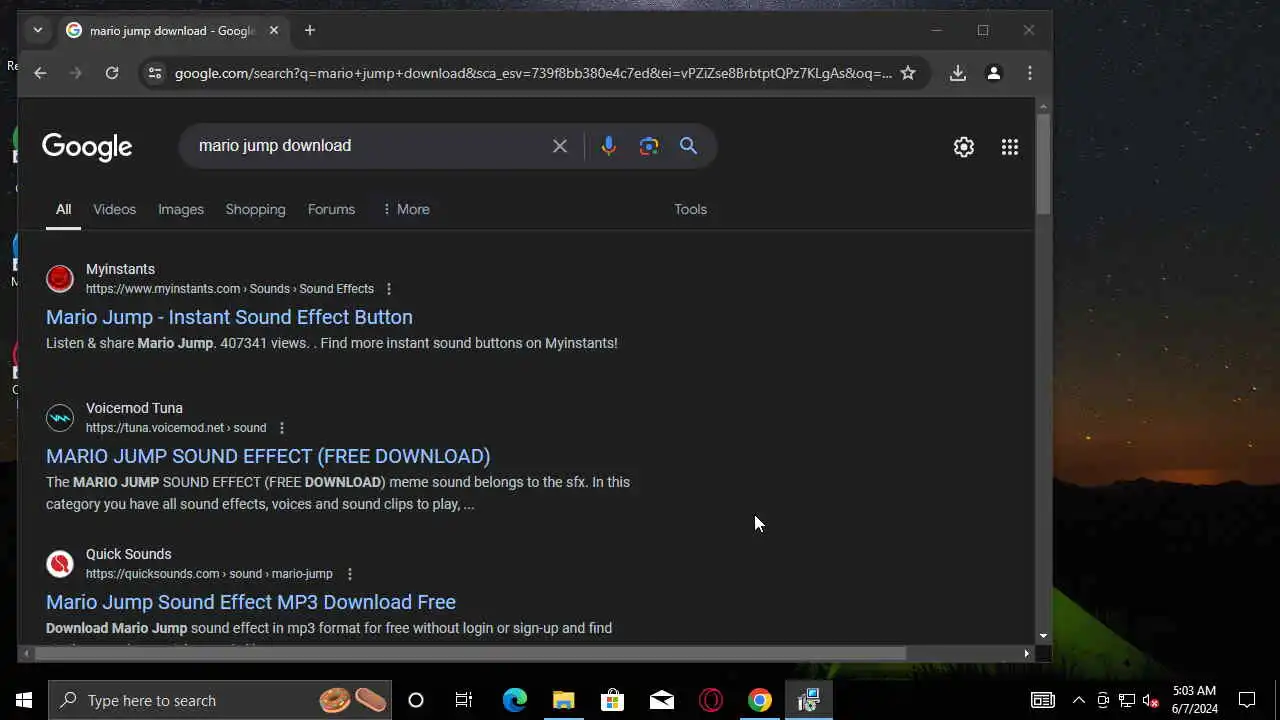The height and width of the screenshot is (720, 1280).
Task: Open Mario Jump - Instant Sound Effect Button link
Action: (x=229, y=317)
